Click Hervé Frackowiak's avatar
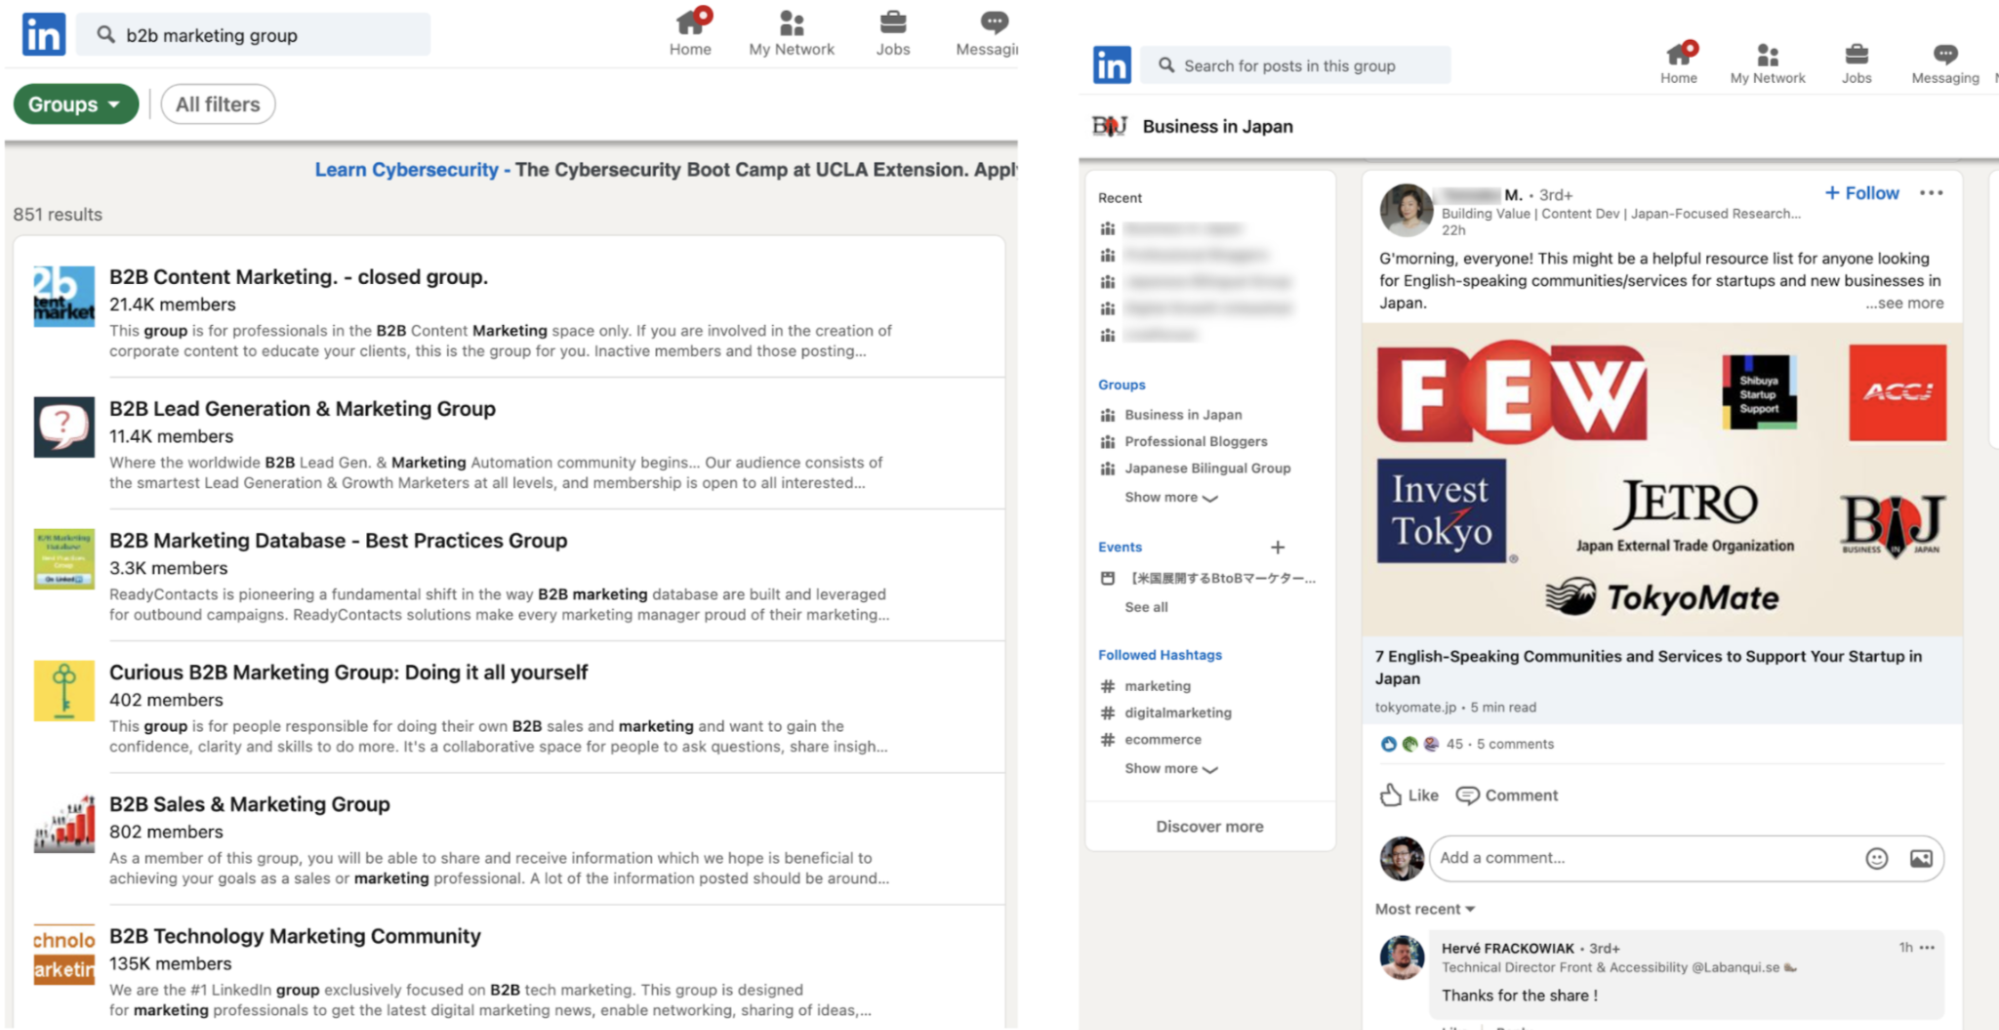This screenshot has height=1030, width=1999. [1402, 957]
